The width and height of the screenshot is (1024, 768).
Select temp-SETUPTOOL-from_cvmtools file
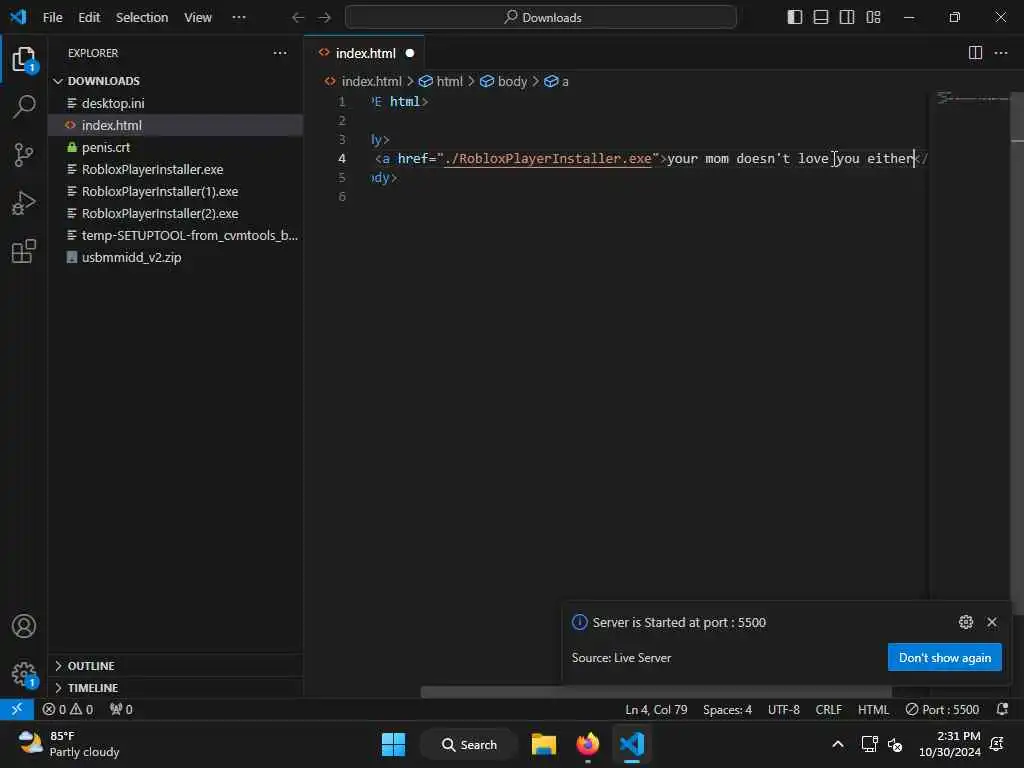coord(175,236)
